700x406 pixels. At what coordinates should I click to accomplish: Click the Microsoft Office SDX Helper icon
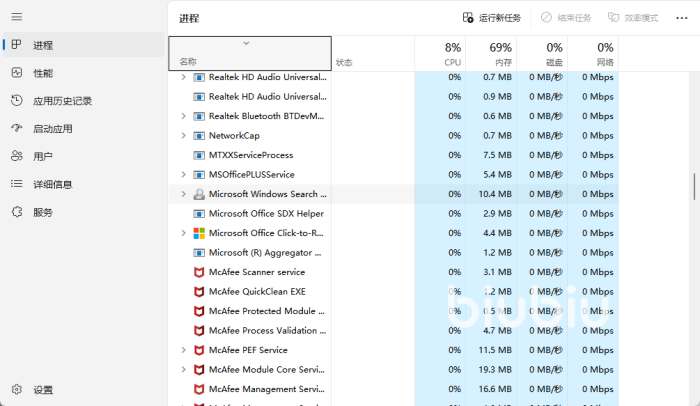coord(199,214)
